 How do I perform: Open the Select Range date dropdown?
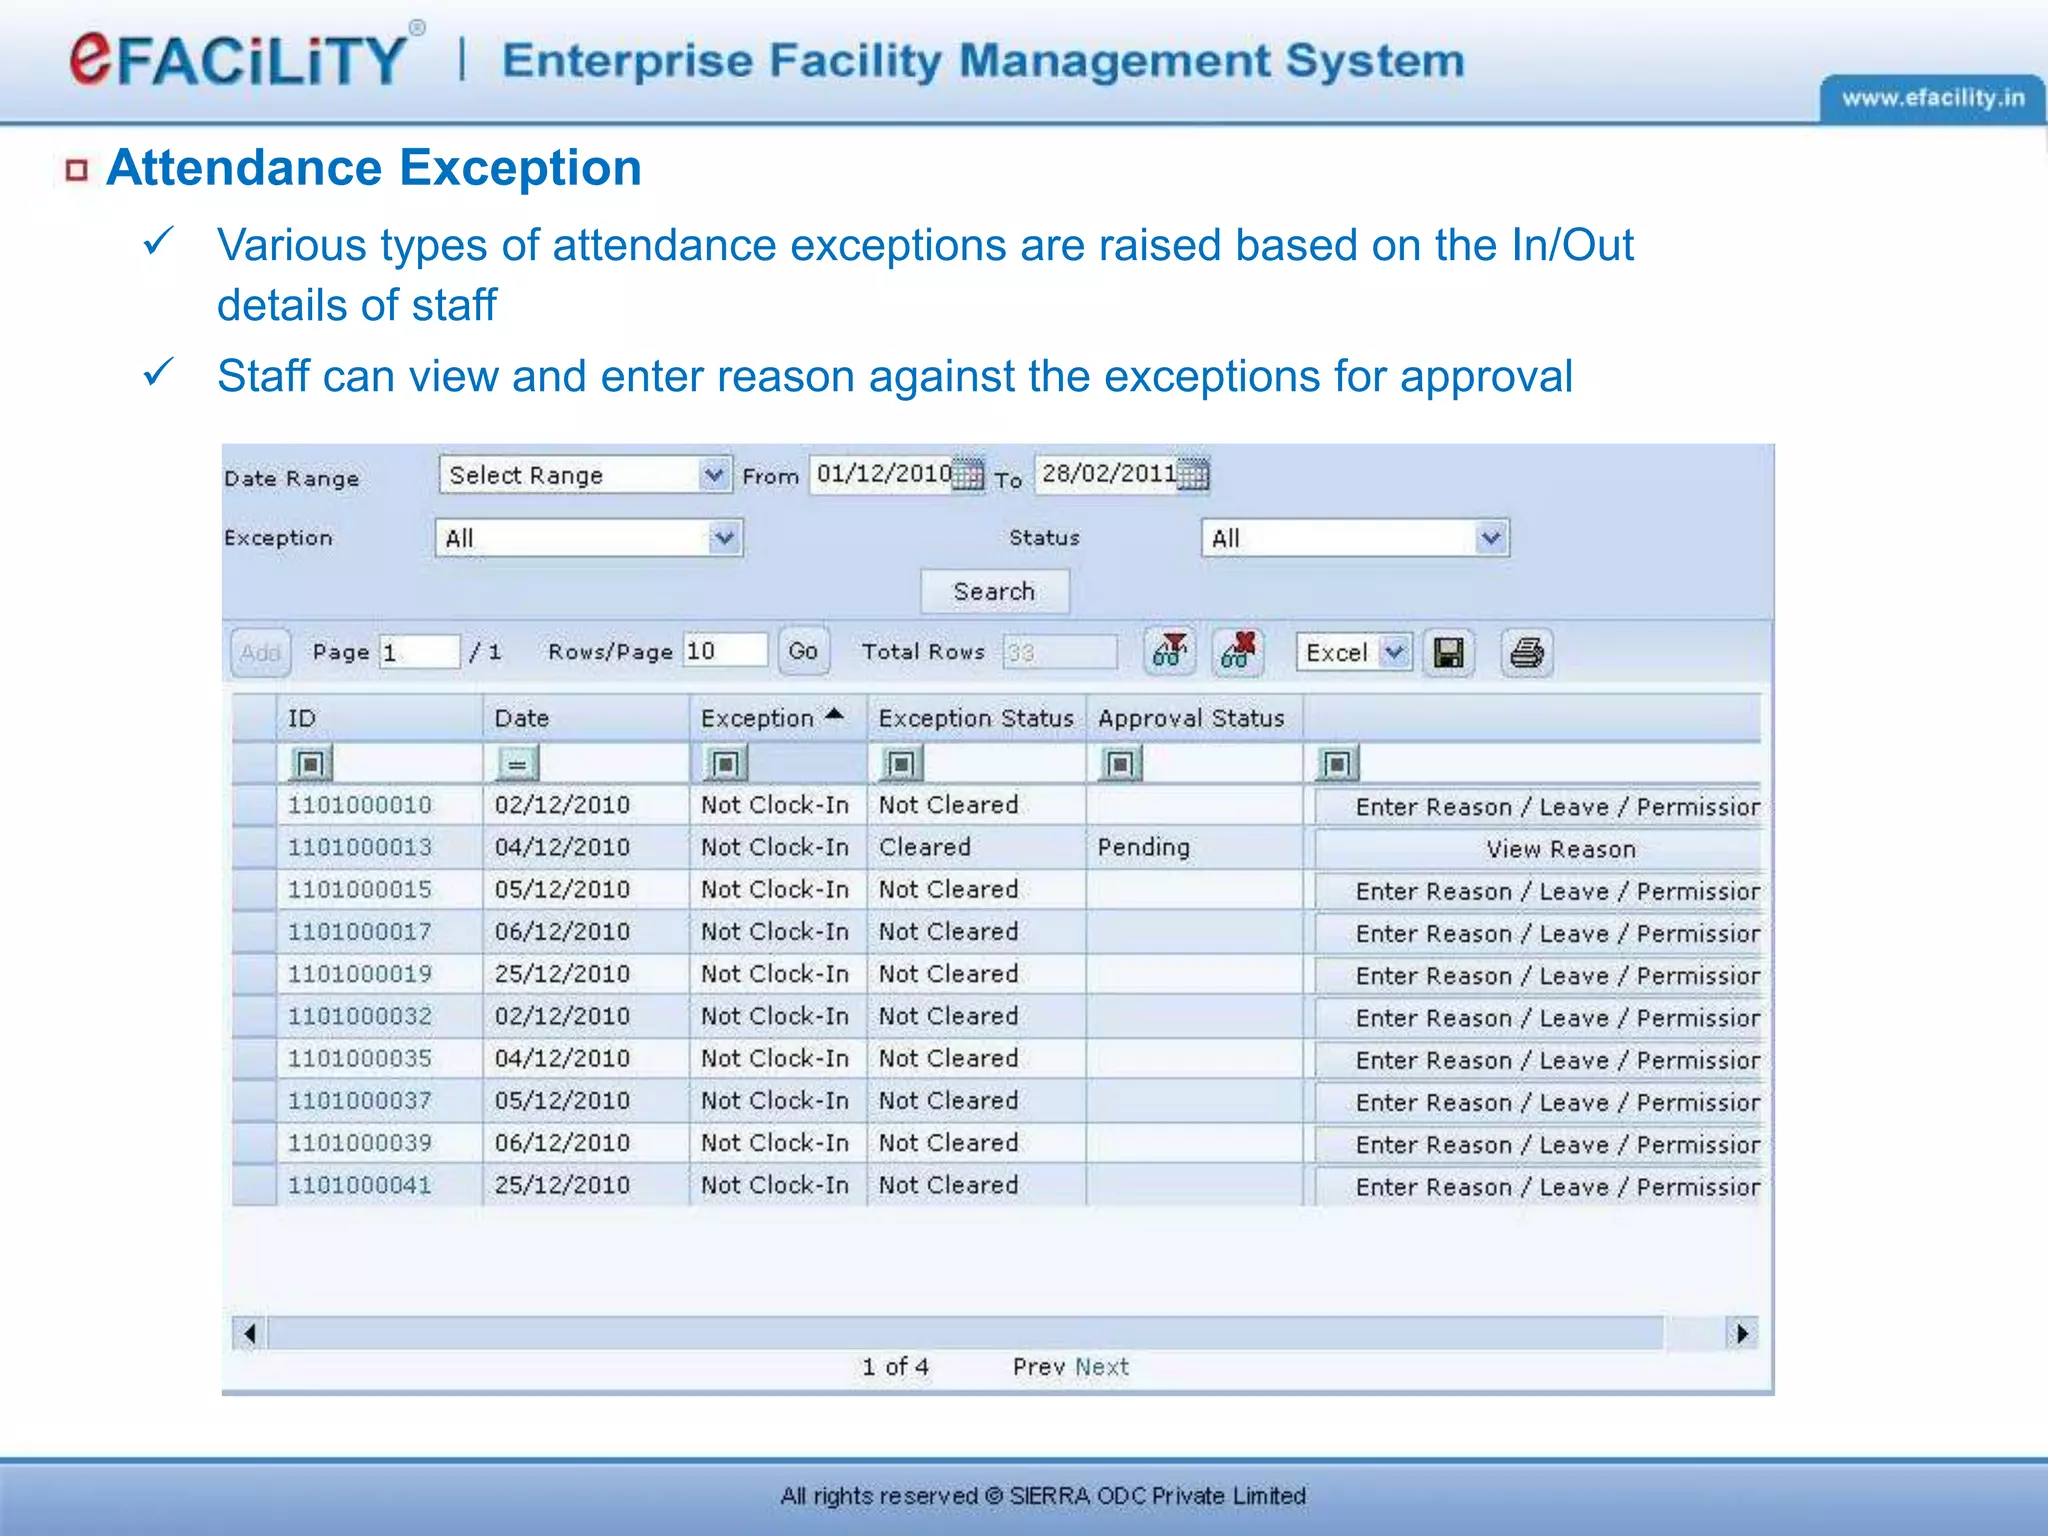click(x=713, y=475)
